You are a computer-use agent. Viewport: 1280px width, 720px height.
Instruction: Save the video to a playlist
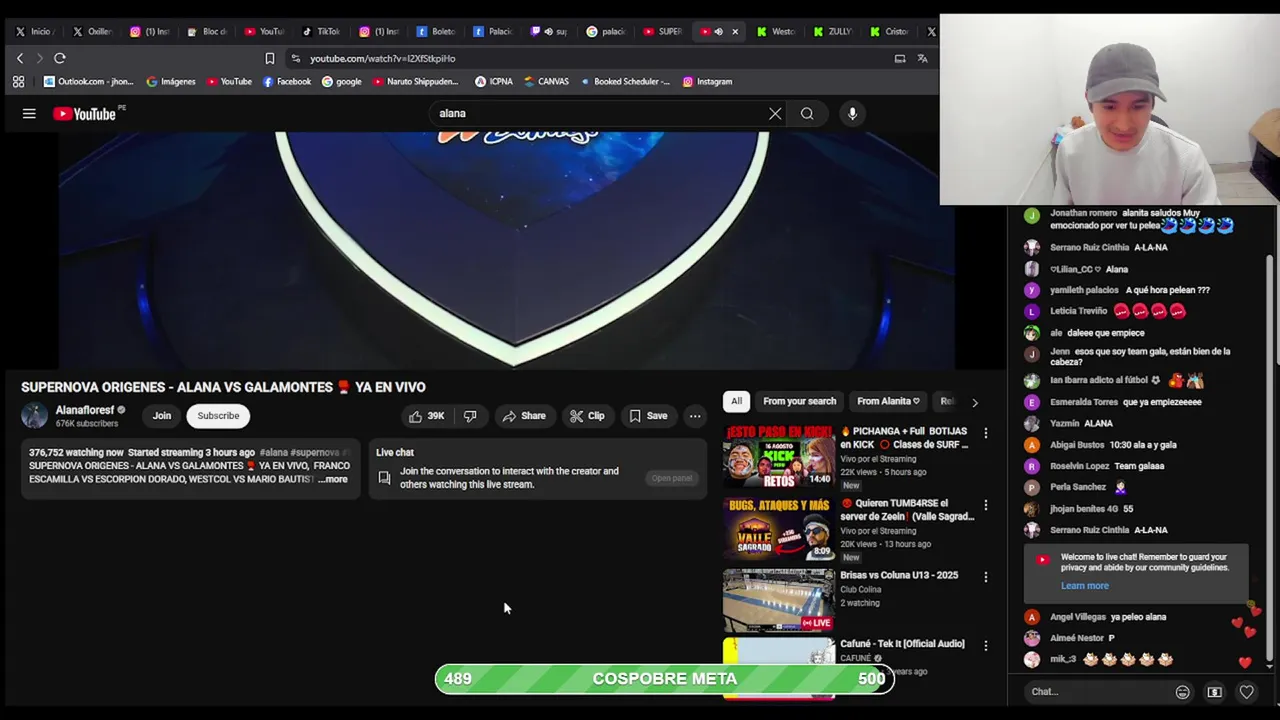(648, 416)
